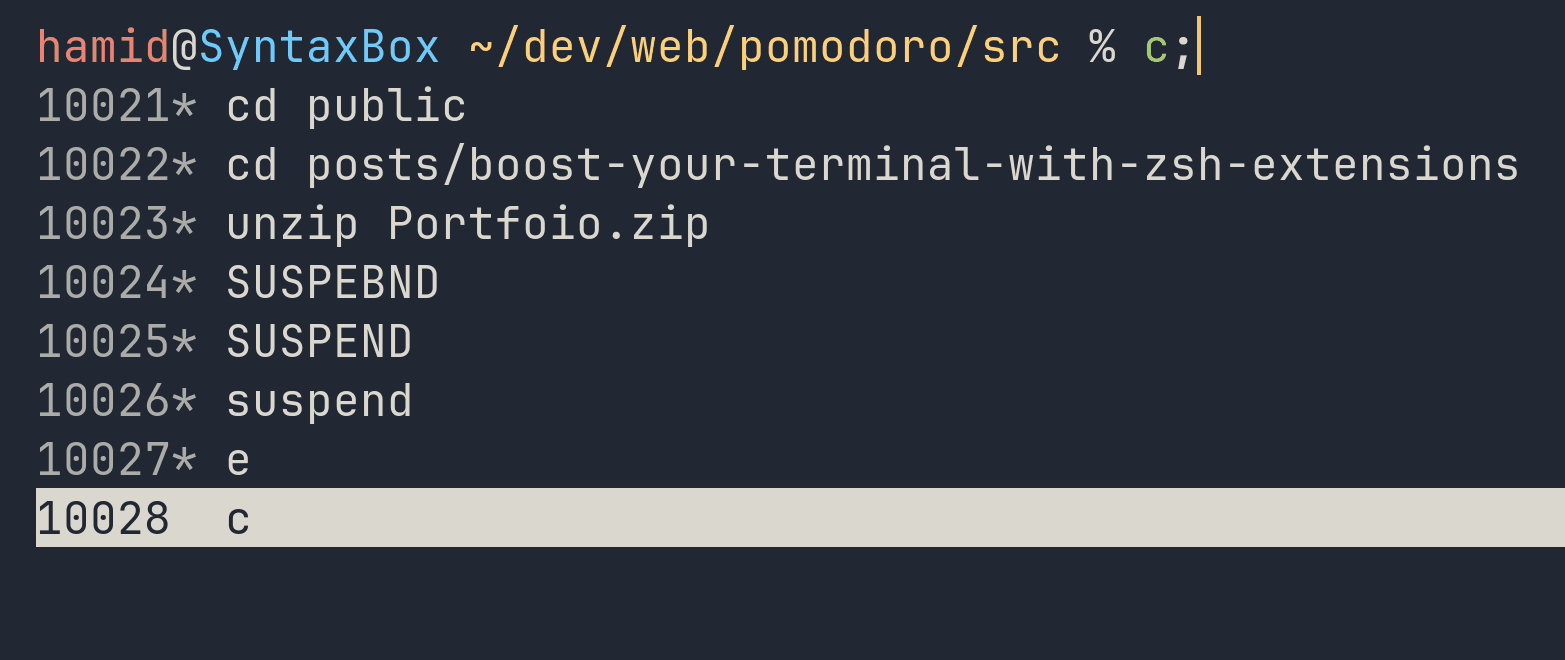Pick the "cd posts/boost-your-terminal-with-zsh-extensions" entry

872,165
